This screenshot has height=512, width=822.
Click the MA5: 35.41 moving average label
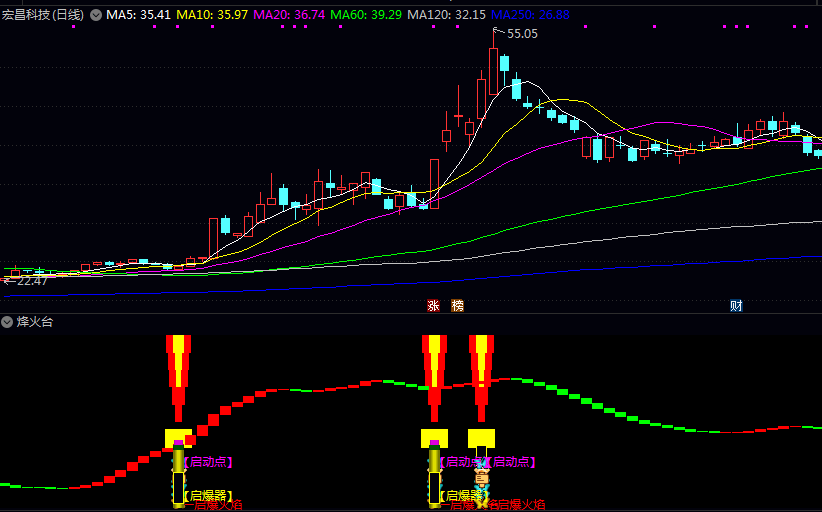[138, 15]
